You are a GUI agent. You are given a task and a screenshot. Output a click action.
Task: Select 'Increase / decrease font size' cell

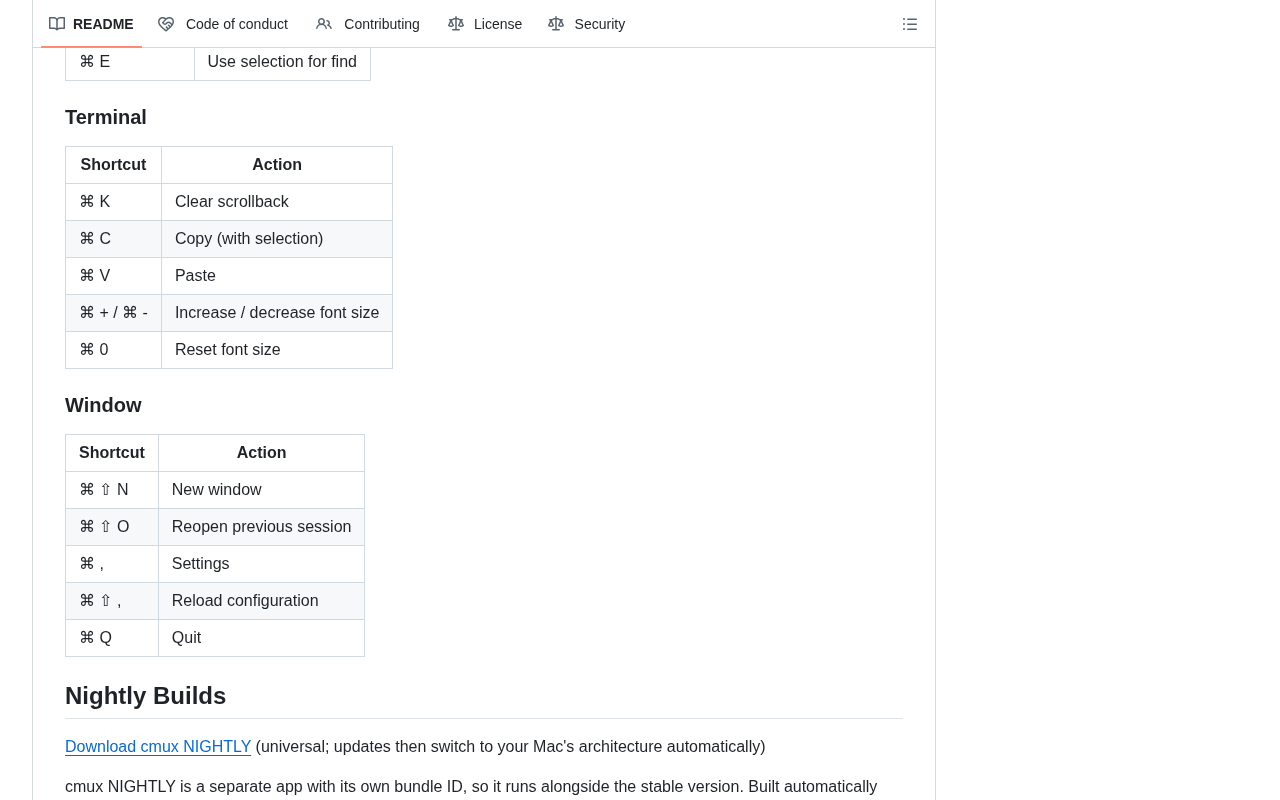click(x=277, y=313)
